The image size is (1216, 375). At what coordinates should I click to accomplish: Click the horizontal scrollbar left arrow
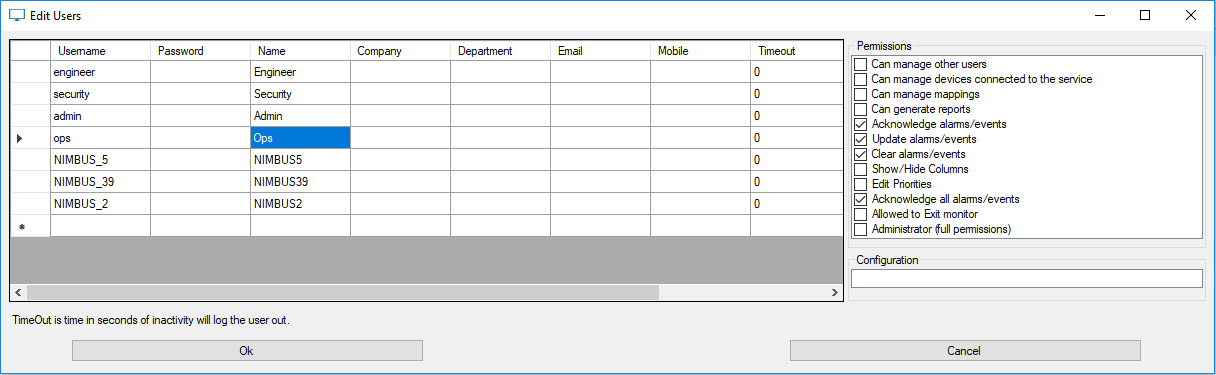coord(18,293)
